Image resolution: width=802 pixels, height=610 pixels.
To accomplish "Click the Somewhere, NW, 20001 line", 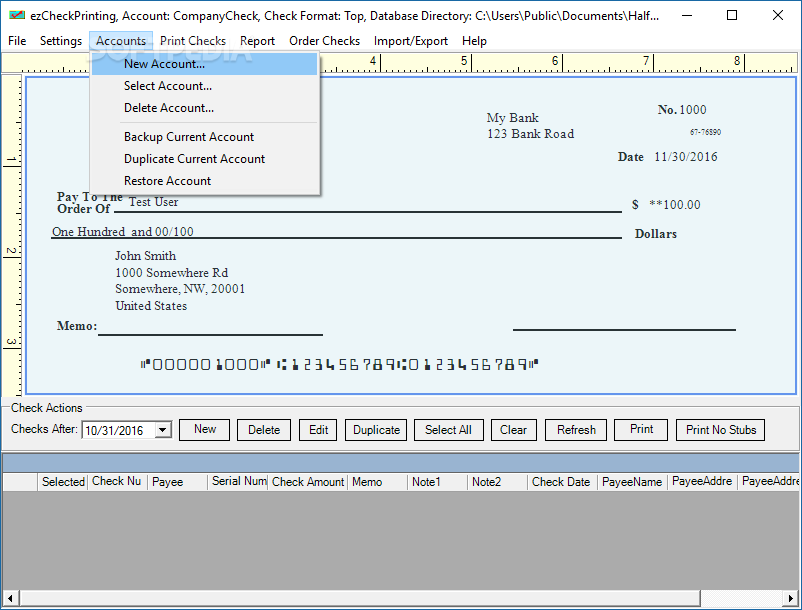I will click(x=180, y=289).
